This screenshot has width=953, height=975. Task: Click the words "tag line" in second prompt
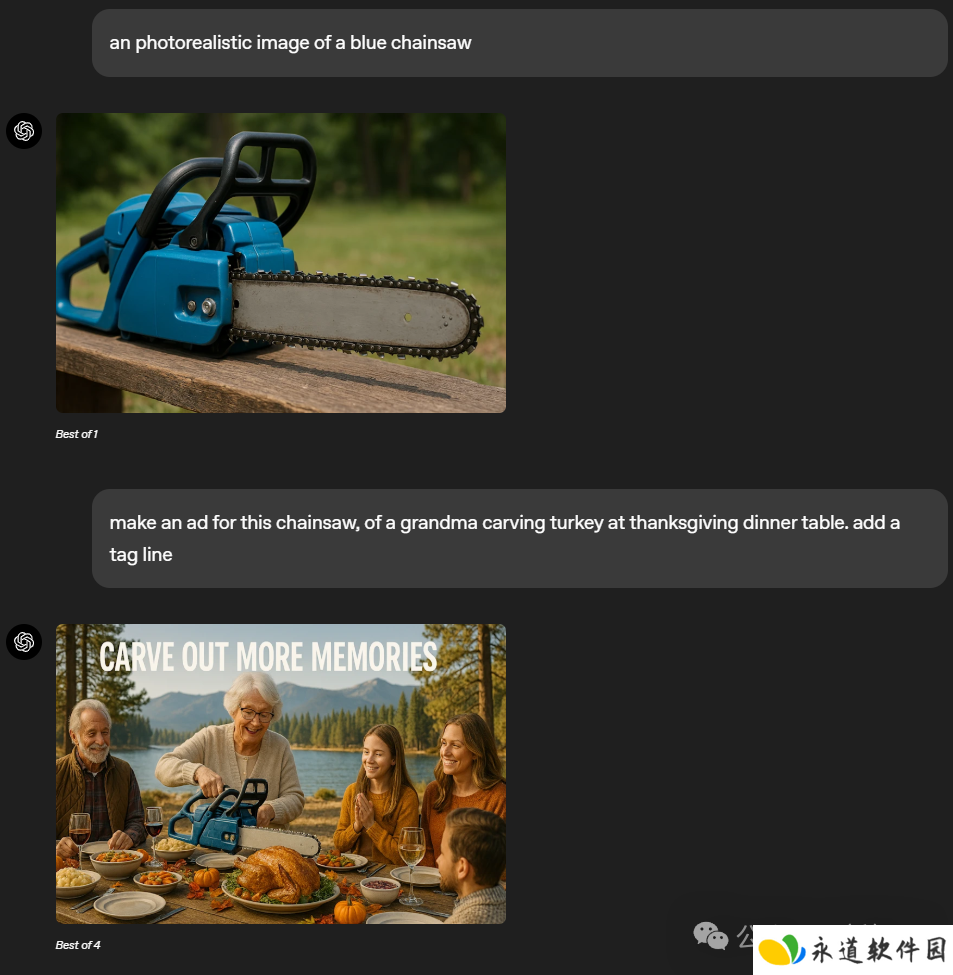point(141,555)
